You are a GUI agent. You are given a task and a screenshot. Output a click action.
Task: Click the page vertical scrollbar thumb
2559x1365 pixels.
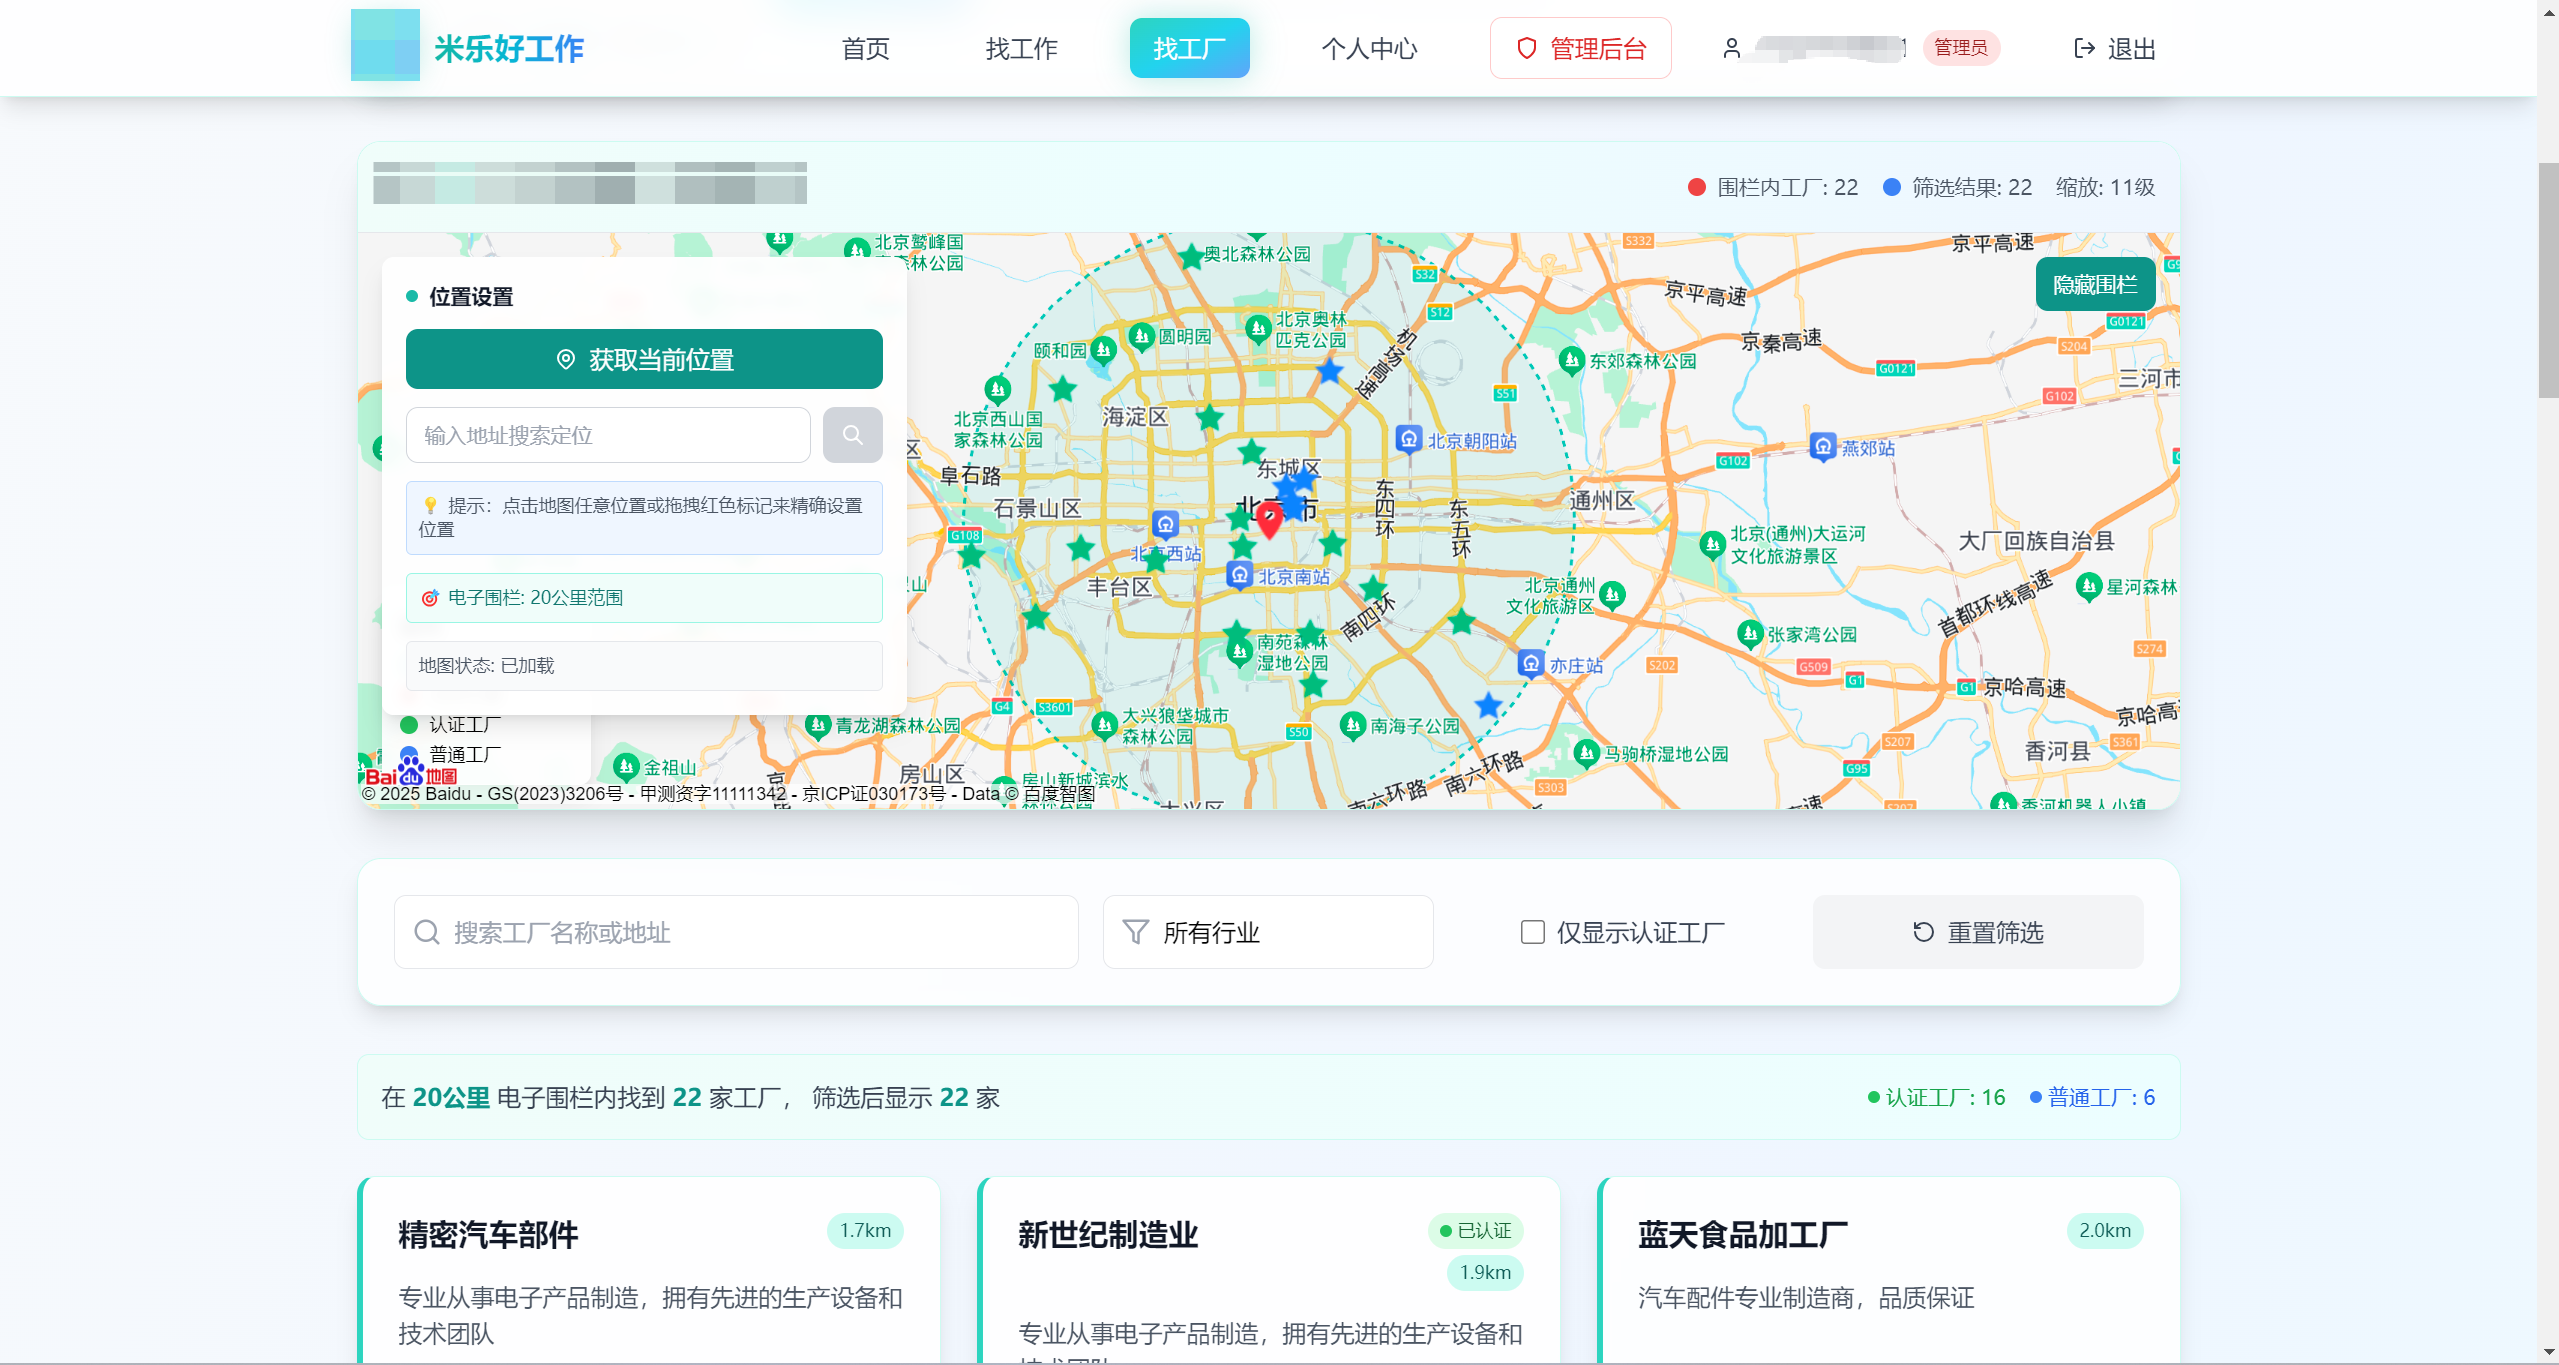click(x=2548, y=280)
